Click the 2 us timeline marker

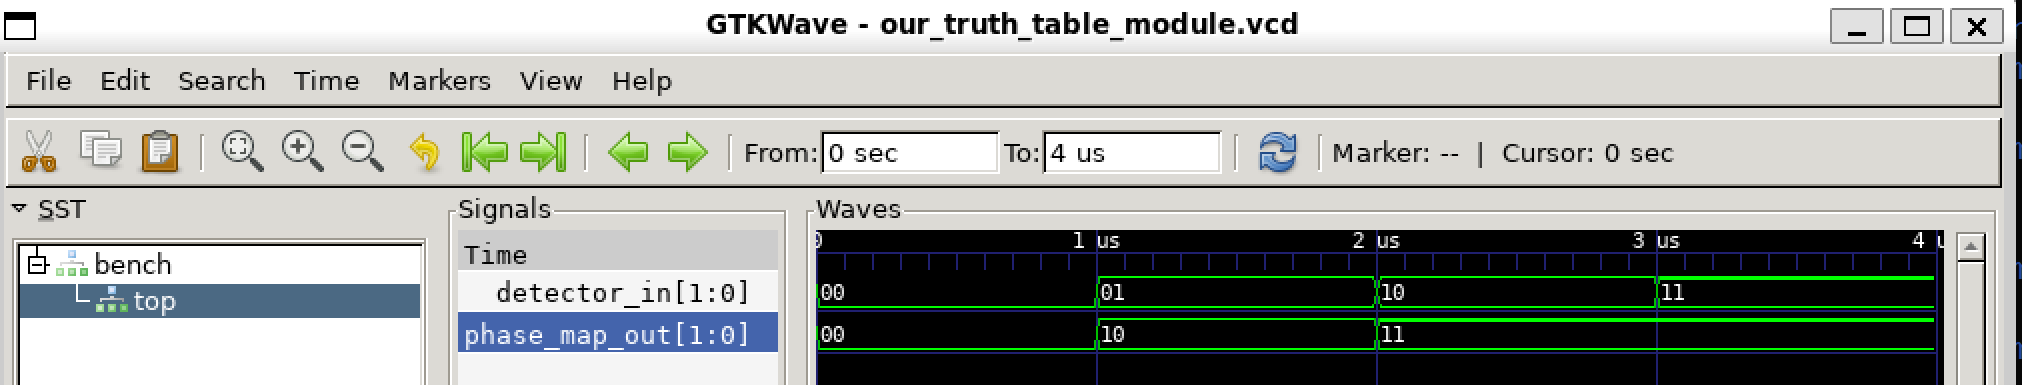pyautogui.click(x=1376, y=241)
